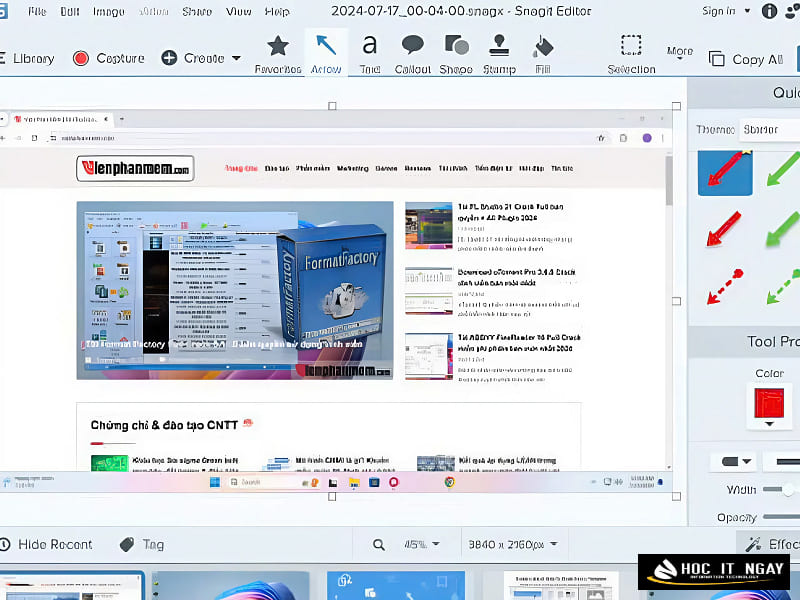
Task: Open the fourth recent capture thumbnail
Action: [561, 586]
